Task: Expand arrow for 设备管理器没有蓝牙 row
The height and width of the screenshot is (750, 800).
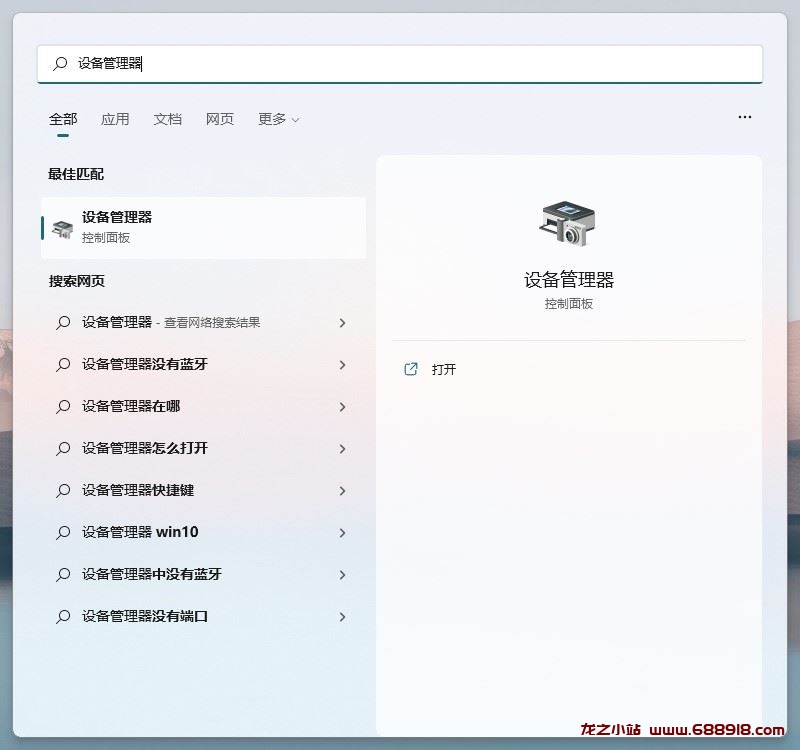Action: point(342,365)
